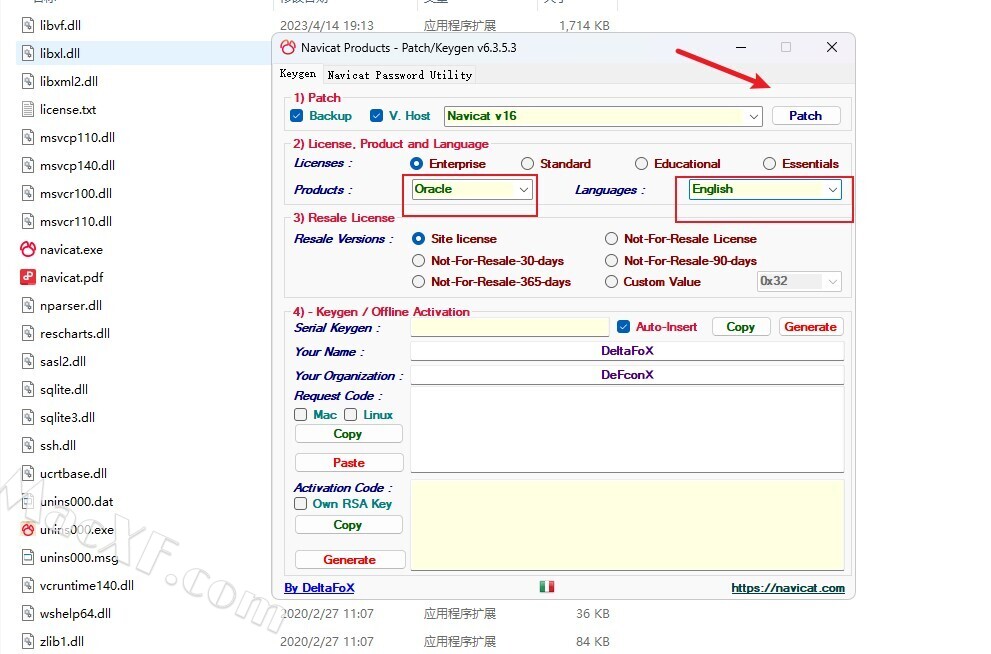The image size is (991, 654).
Task: Click the Patch button
Action: point(806,116)
